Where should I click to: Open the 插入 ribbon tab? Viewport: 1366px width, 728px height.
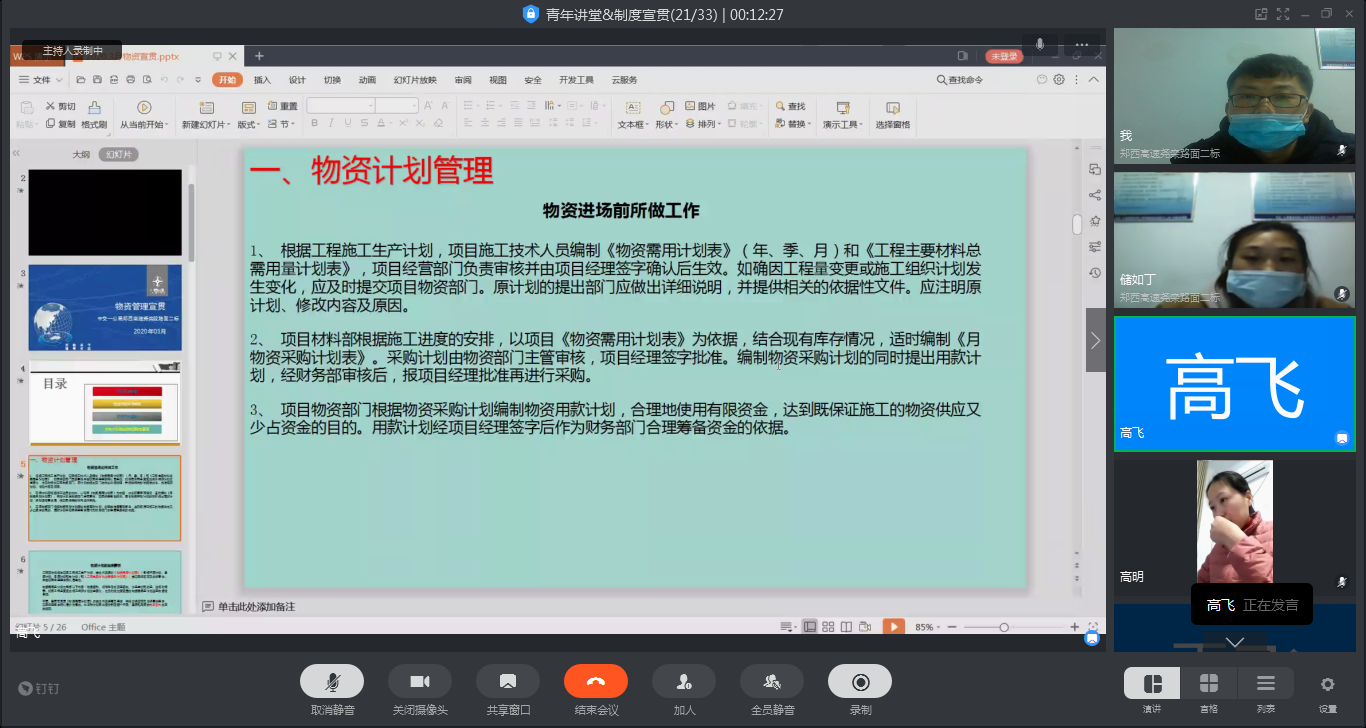[x=262, y=80]
